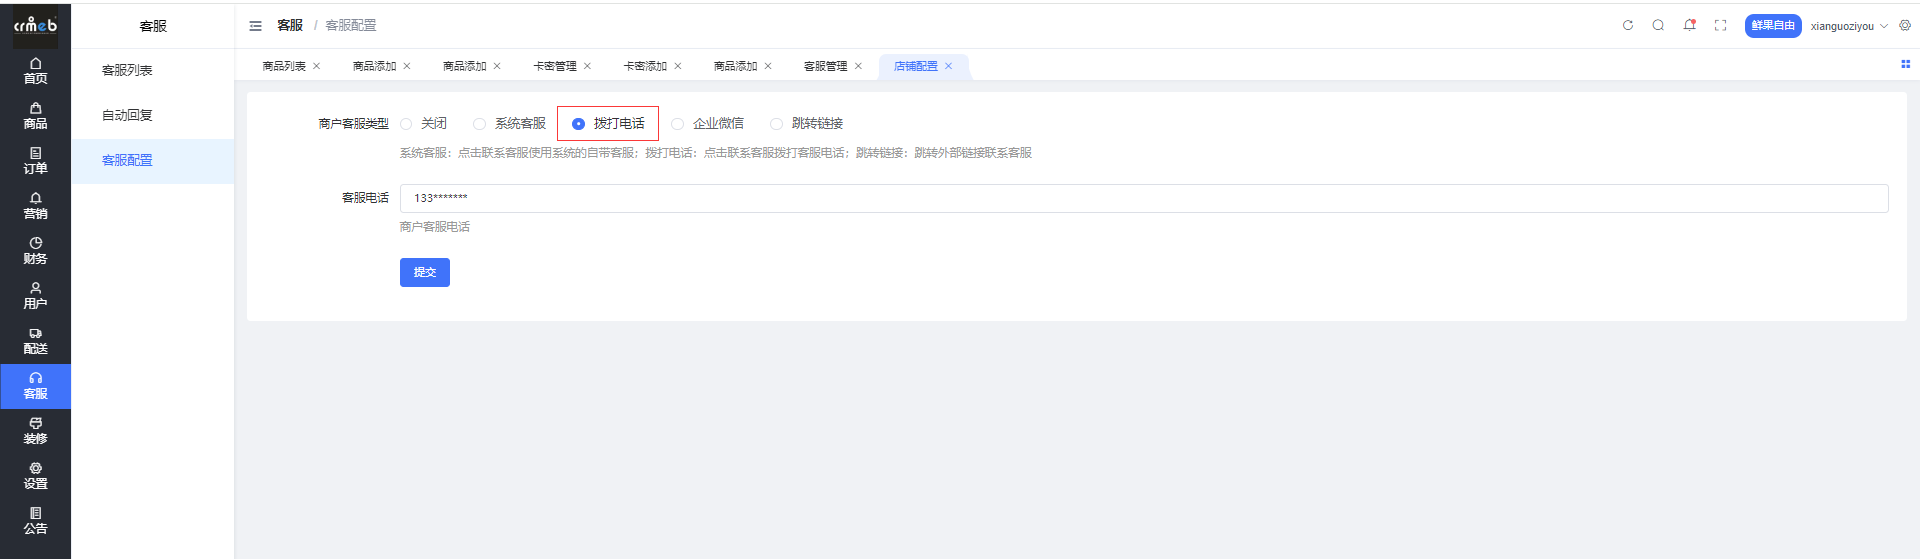This screenshot has width=1920, height=559.
Task: Click the refresh icon in top bar
Action: tap(1627, 26)
